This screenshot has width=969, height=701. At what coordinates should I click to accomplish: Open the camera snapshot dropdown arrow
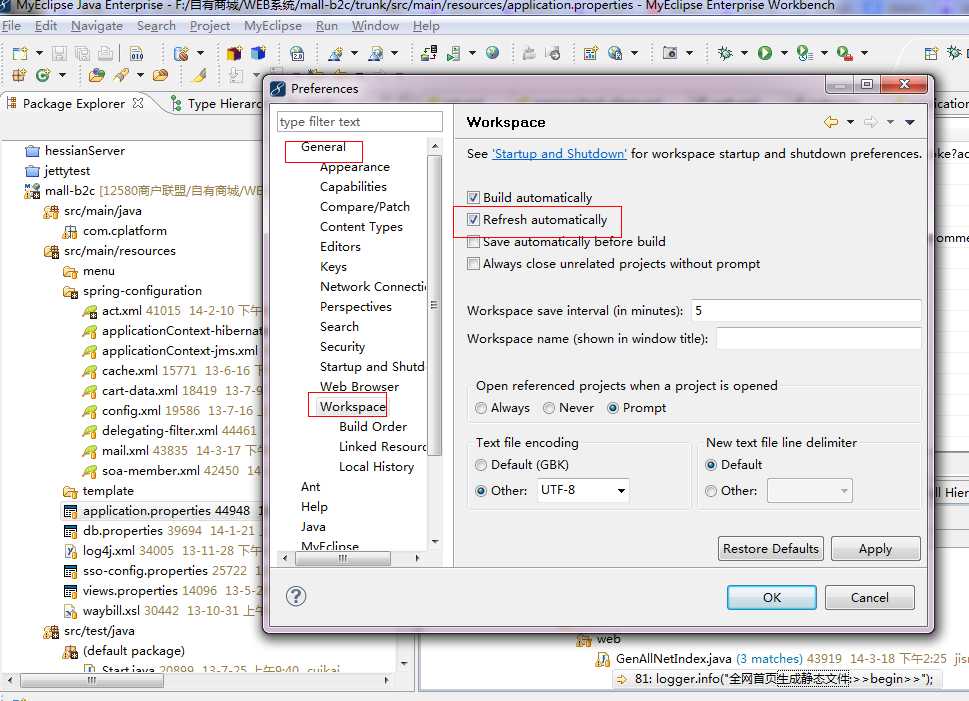pos(689,53)
